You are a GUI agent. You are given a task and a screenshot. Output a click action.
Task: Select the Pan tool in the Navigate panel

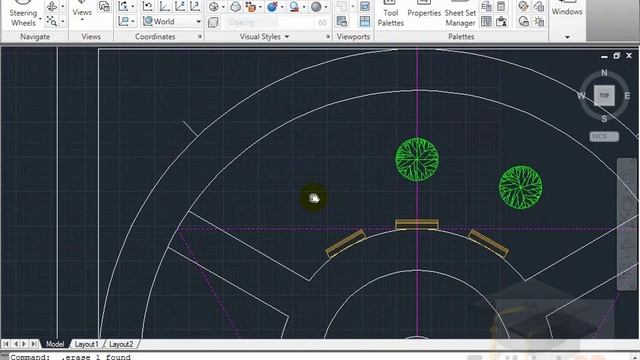tap(52, 6)
